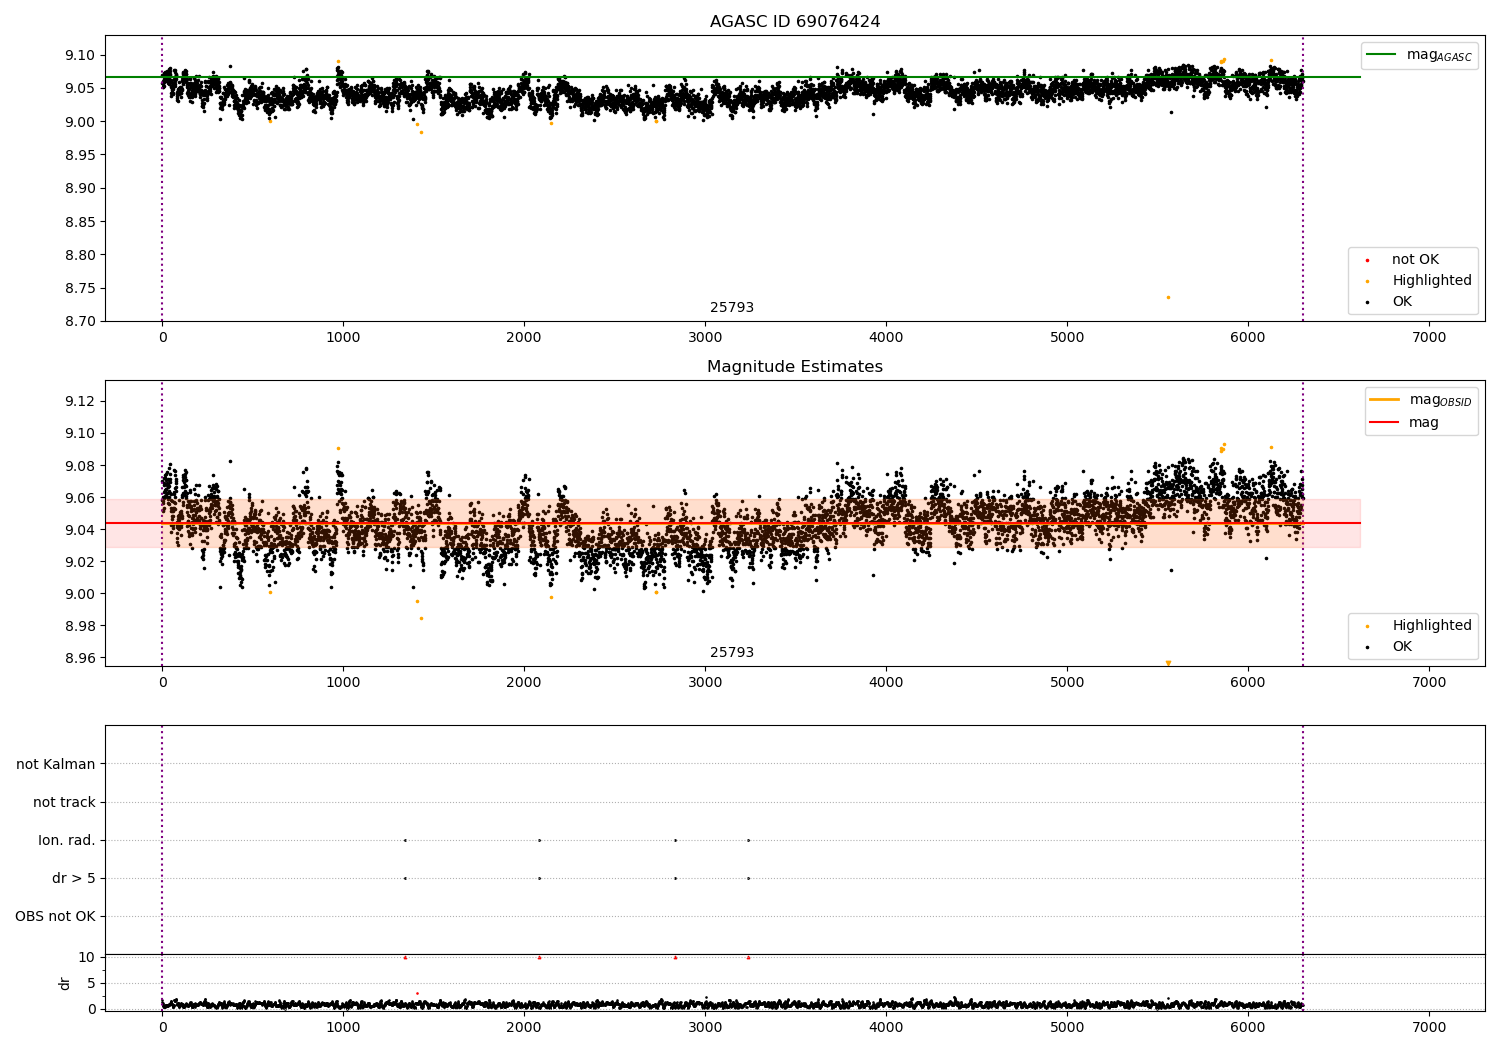The width and height of the screenshot is (1500, 1050).
Task: Select the mag AGASC legend entry in top plot
Action: click(x=1419, y=55)
